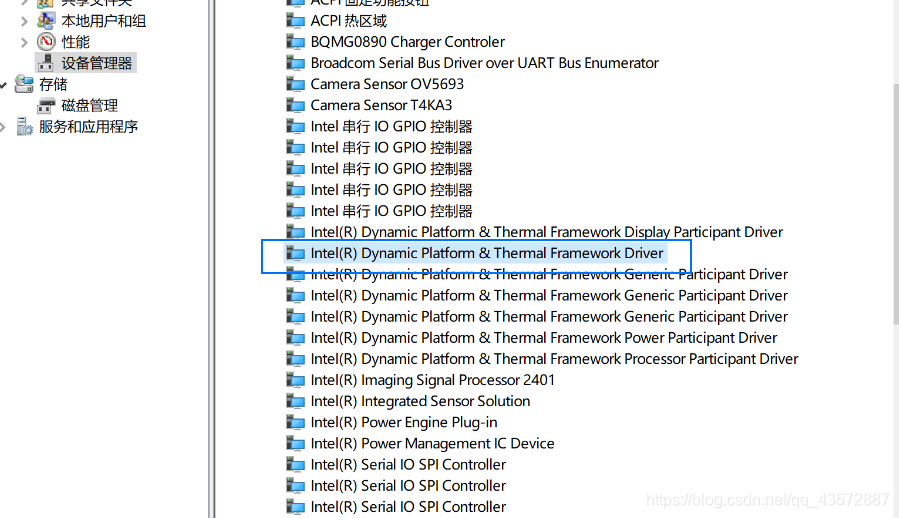This screenshot has width=899, height=518.
Task: Expand the 本地用户和组 tree node arrow
Action: pyautogui.click(x=24, y=21)
